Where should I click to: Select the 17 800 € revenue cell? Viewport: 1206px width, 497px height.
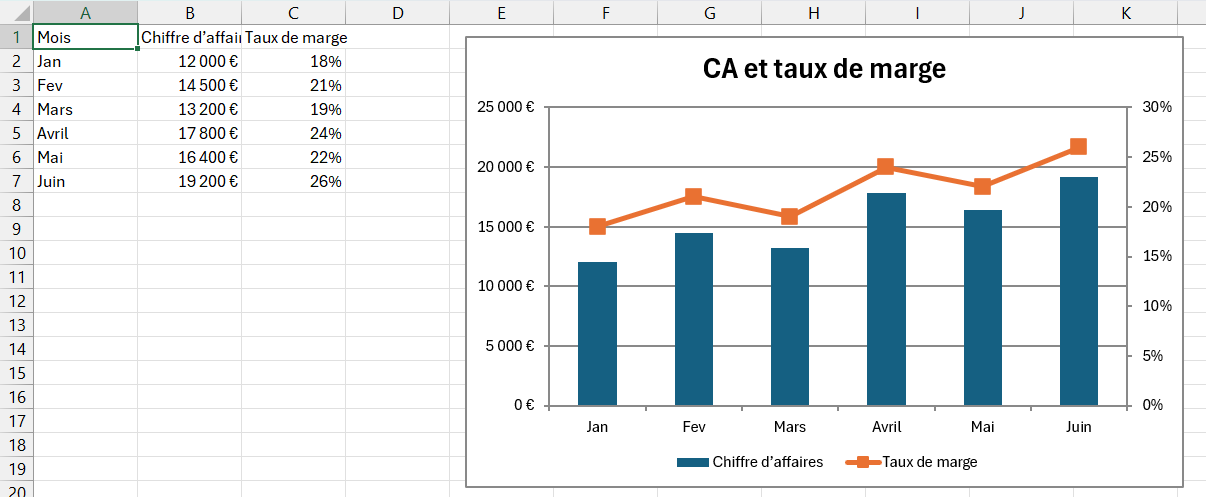(x=190, y=133)
